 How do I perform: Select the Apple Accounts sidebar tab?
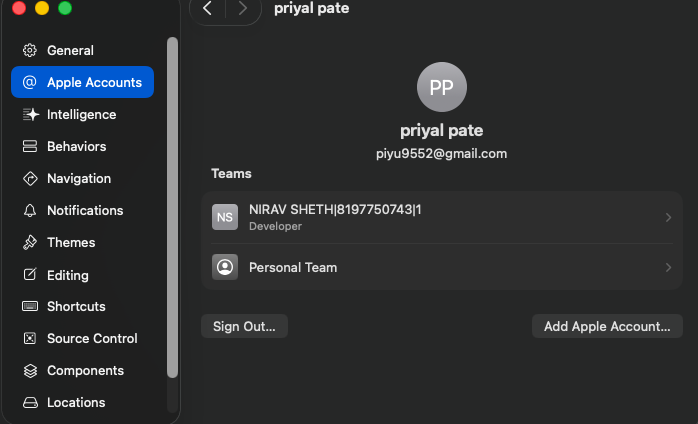coord(82,82)
